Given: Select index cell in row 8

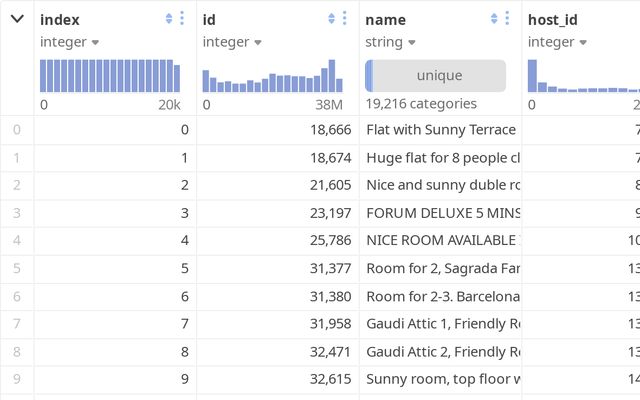Looking at the screenshot, I should [x=115, y=352].
